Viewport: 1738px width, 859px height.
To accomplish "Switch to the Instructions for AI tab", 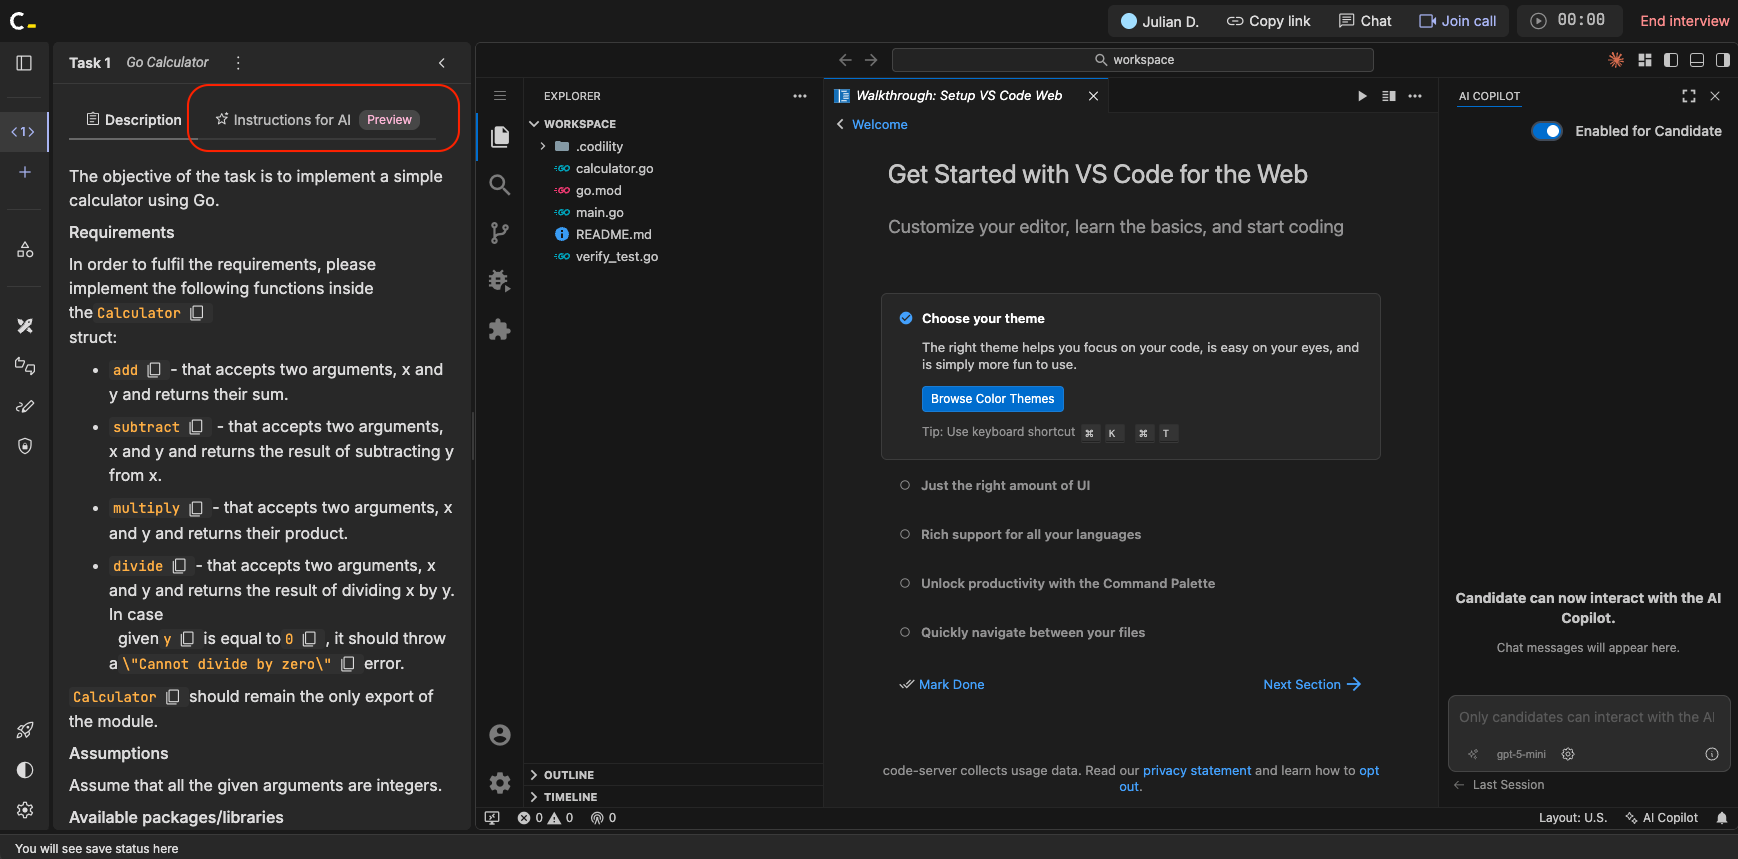I will 318,120.
